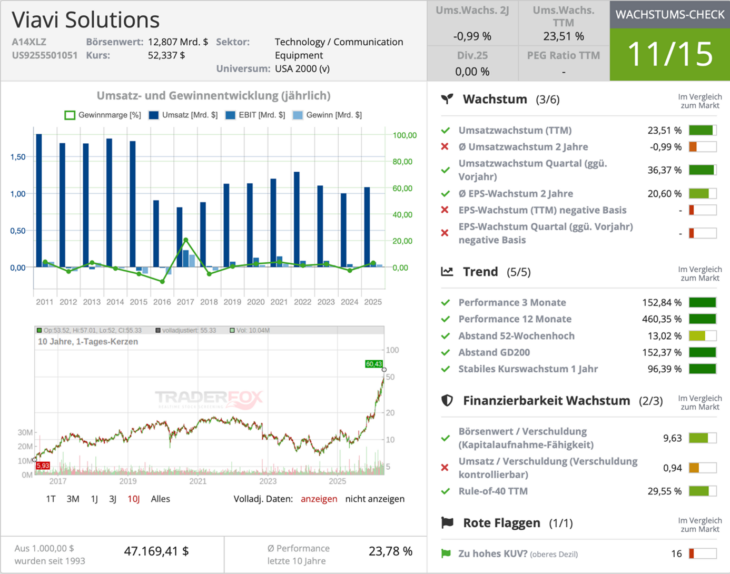Click checkmark beside Abstand GD200
Image resolution: width=730 pixels, height=574 pixels.
pyautogui.click(x=446, y=352)
